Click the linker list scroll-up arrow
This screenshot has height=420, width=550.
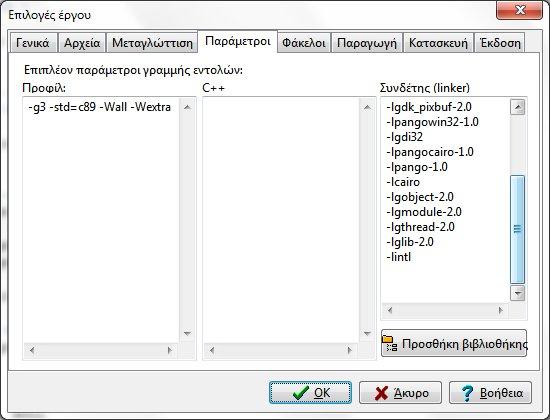tap(518, 107)
